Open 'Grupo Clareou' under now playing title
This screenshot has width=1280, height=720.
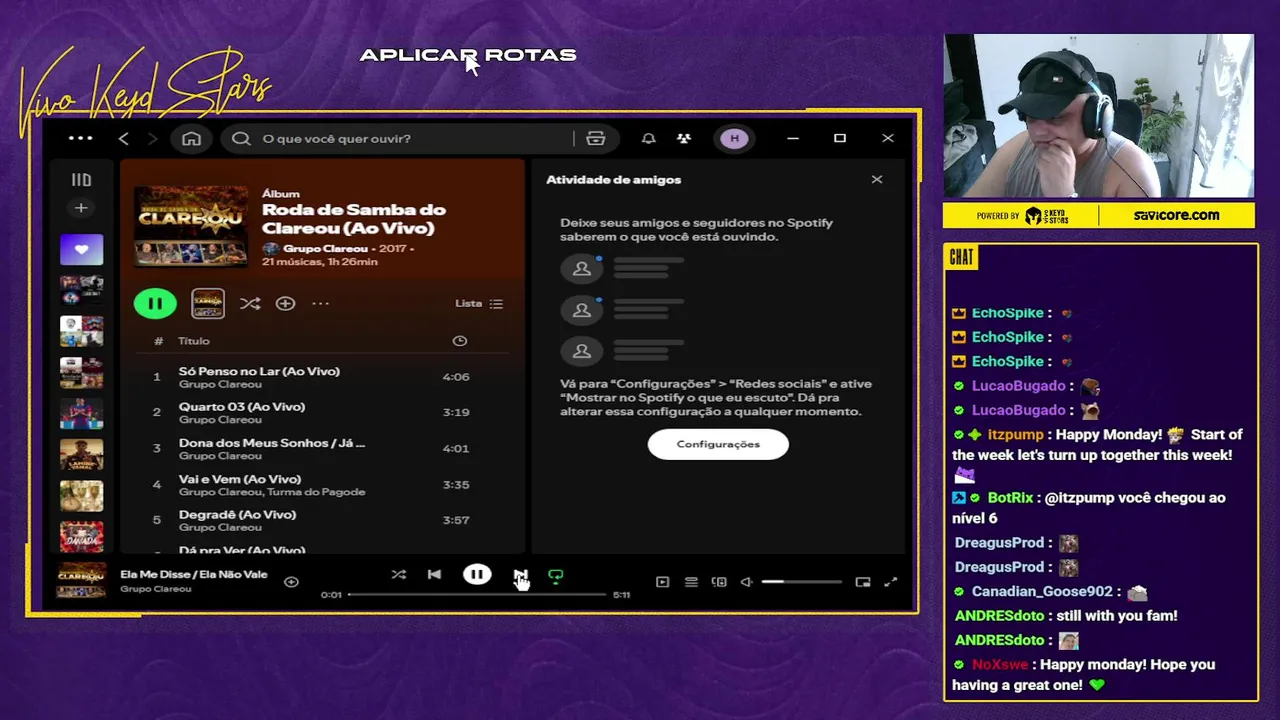click(x=156, y=589)
